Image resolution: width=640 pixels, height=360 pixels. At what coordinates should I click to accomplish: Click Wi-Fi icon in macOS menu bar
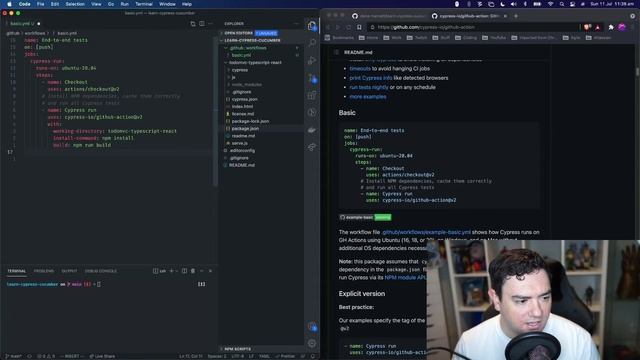click(550, 4)
